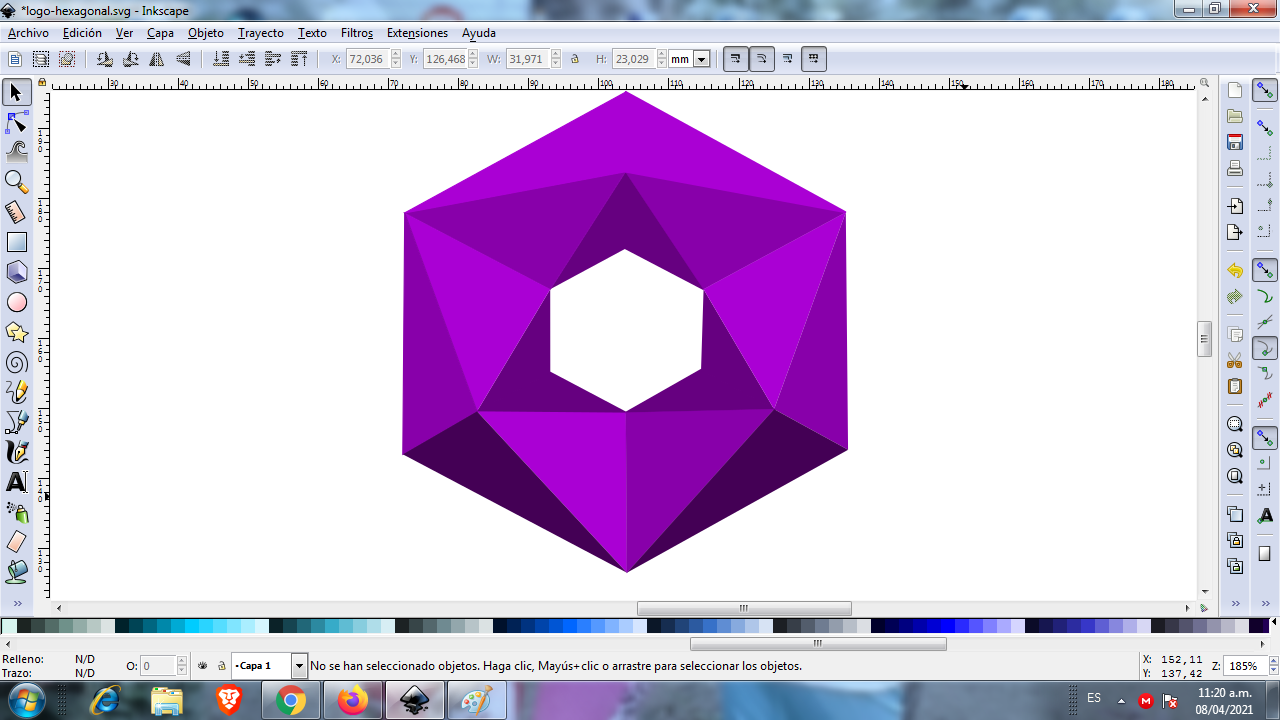Select the Paint bucket fill tool
Image resolution: width=1280 pixels, height=720 pixels.
click(x=16, y=572)
